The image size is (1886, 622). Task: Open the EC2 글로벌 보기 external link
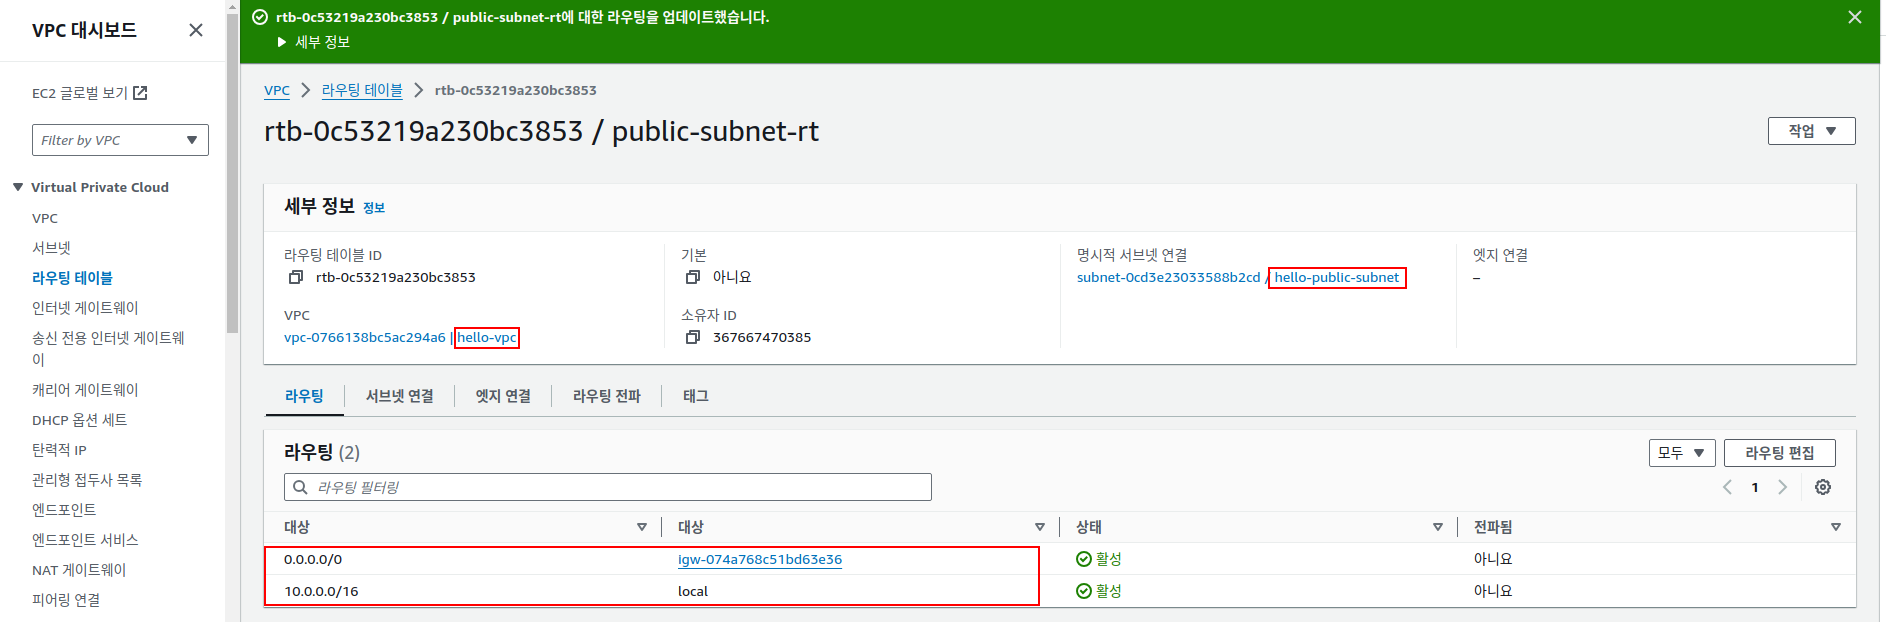tap(90, 93)
